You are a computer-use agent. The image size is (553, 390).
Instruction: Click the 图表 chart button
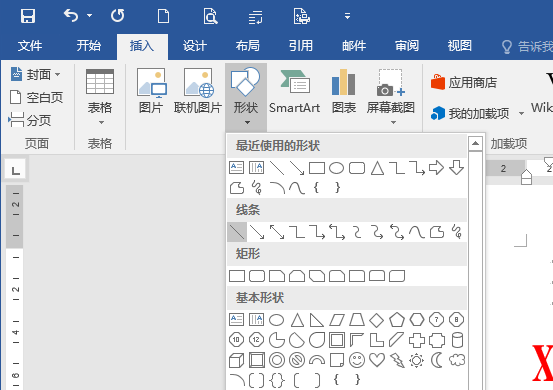344,91
